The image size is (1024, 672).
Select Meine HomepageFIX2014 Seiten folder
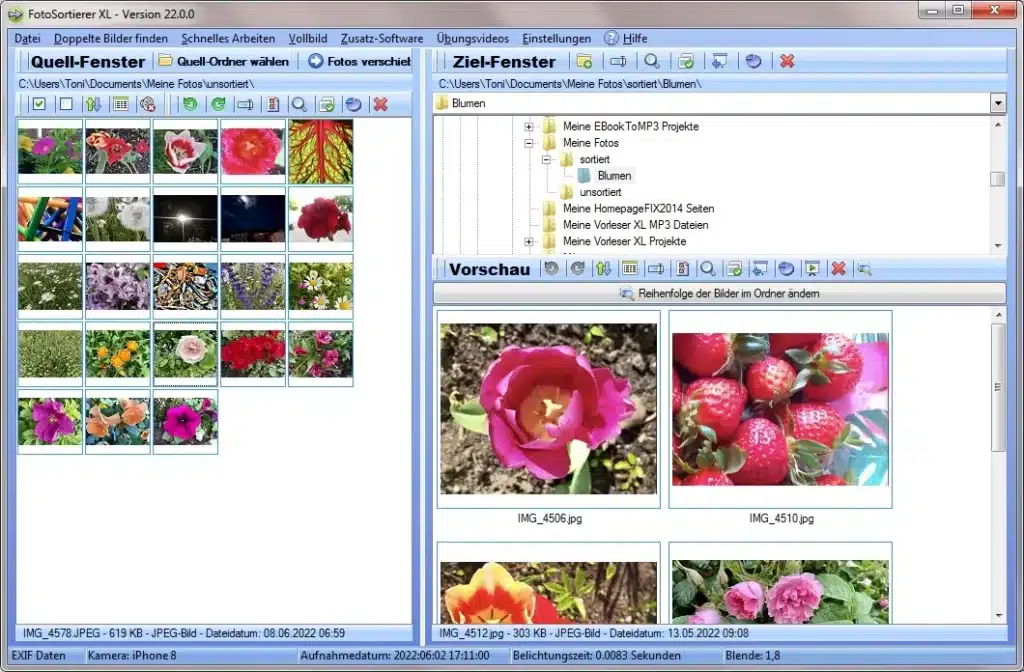coord(638,208)
